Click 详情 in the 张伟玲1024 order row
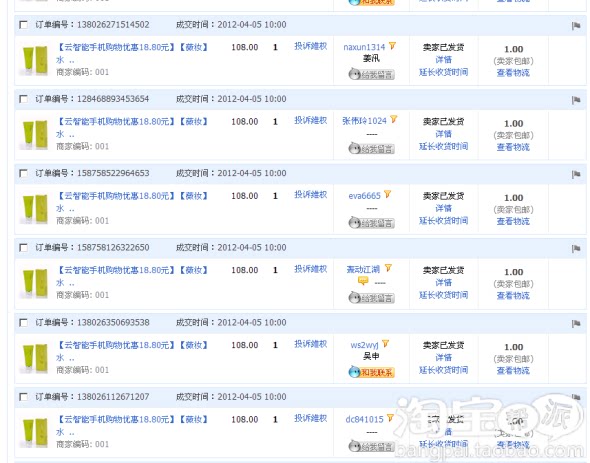The width and height of the screenshot is (590, 463). click(x=444, y=134)
